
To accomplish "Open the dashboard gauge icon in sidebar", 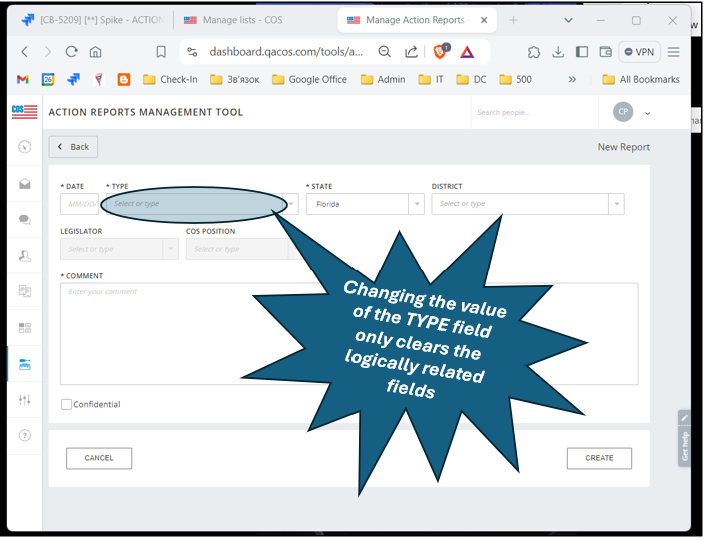I will [24, 147].
